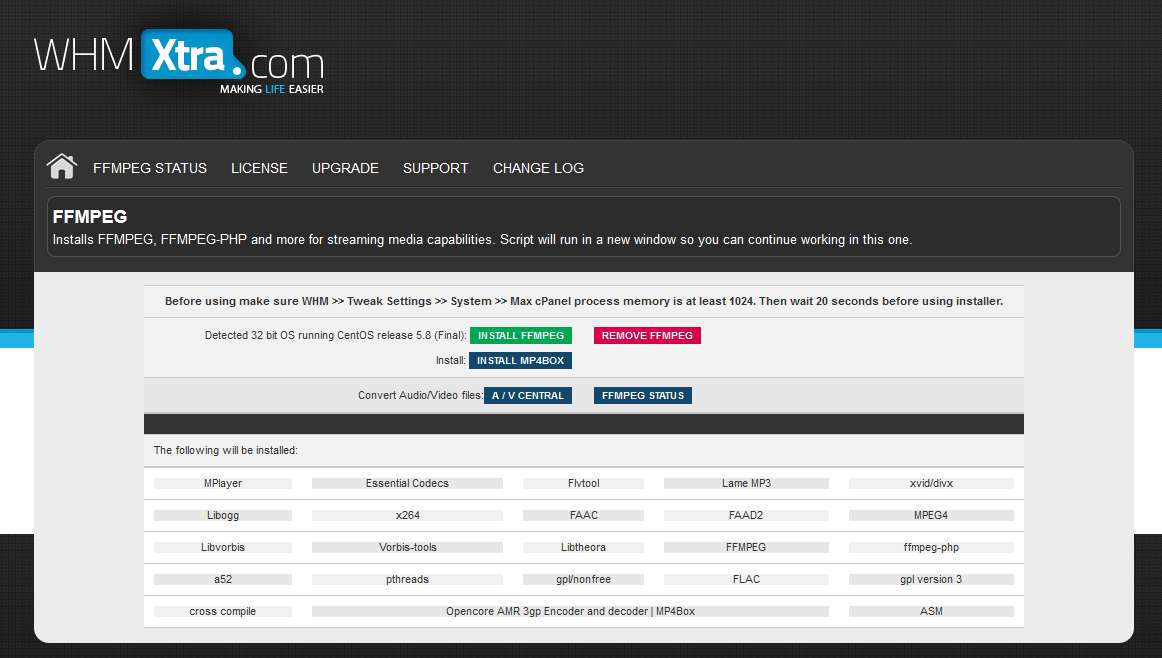Click the WHMXtra.com logo
This screenshot has width=1162, height=658.
tap(179, 62)
